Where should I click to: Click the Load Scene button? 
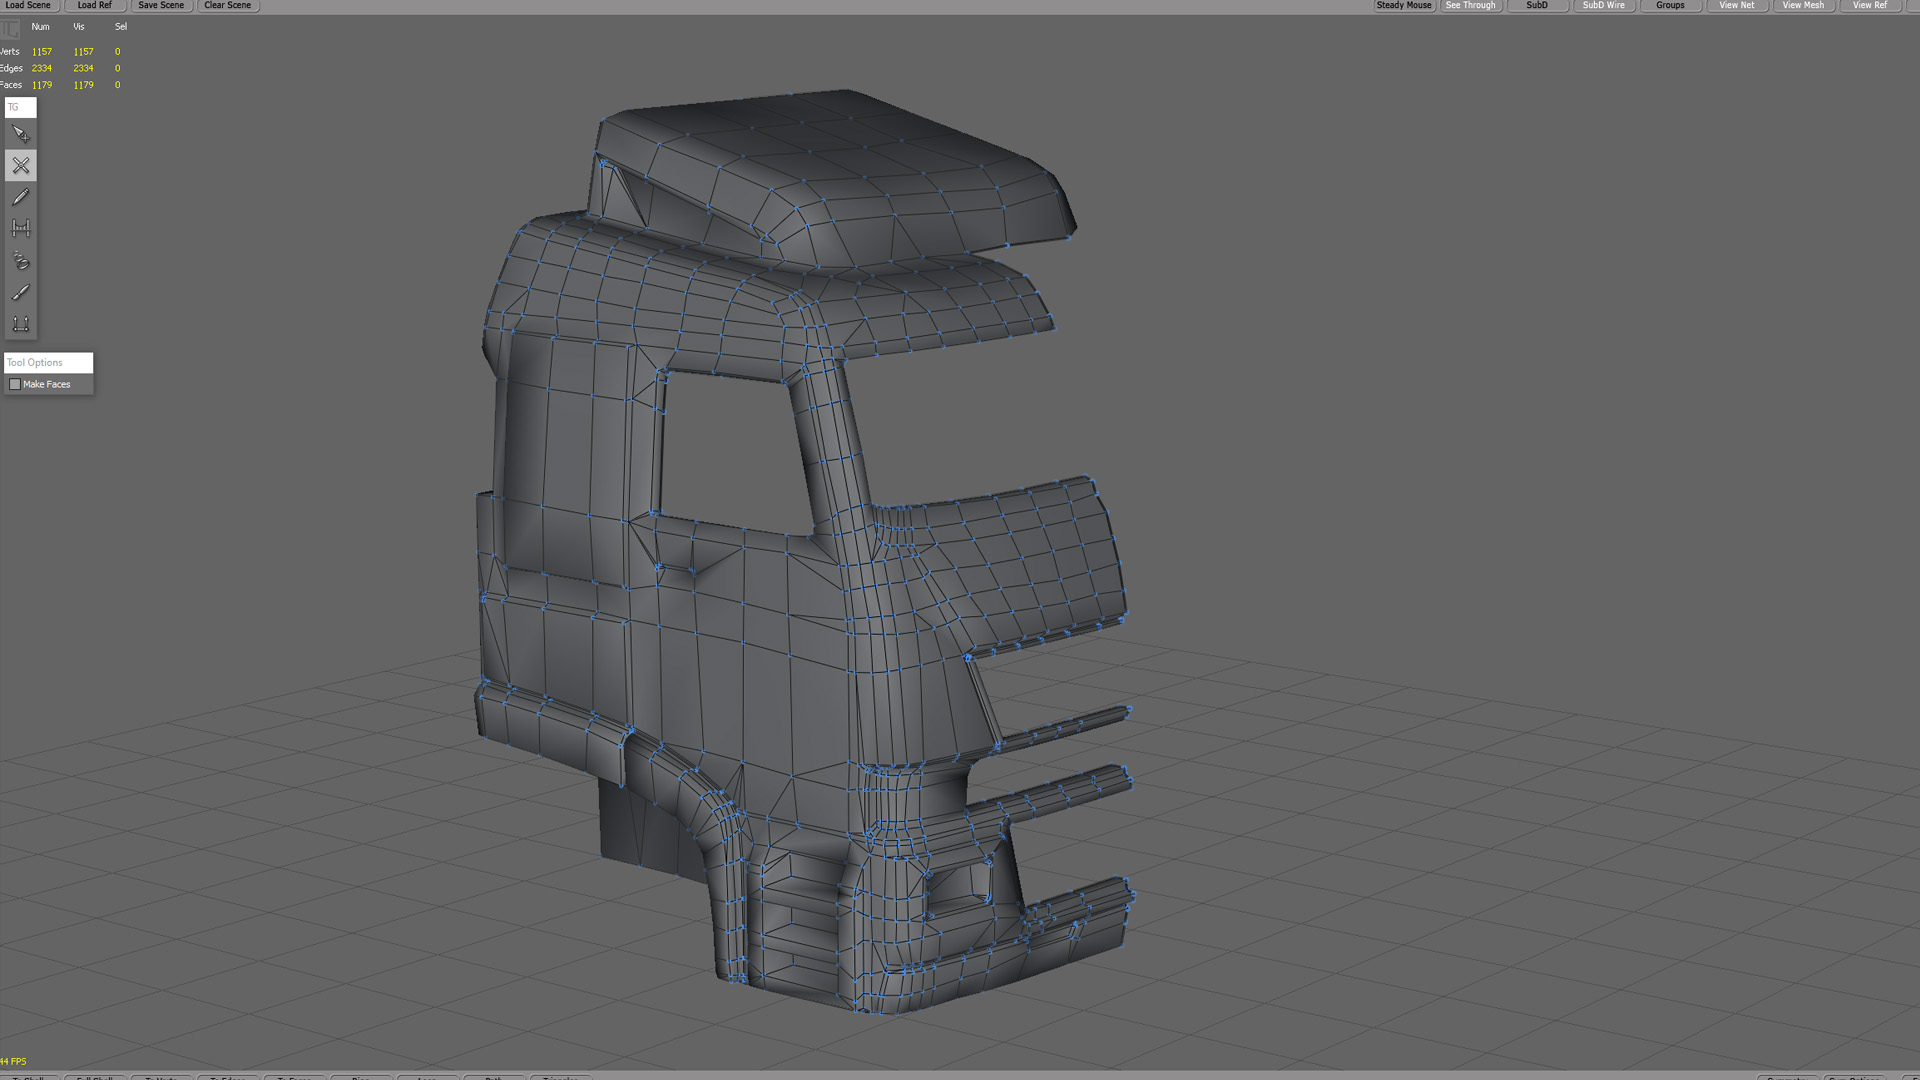pos(28,5)
